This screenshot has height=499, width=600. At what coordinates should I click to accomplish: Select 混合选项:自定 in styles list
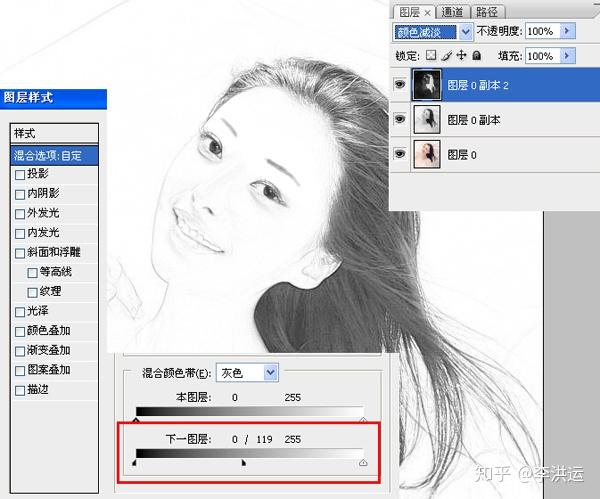54,155
